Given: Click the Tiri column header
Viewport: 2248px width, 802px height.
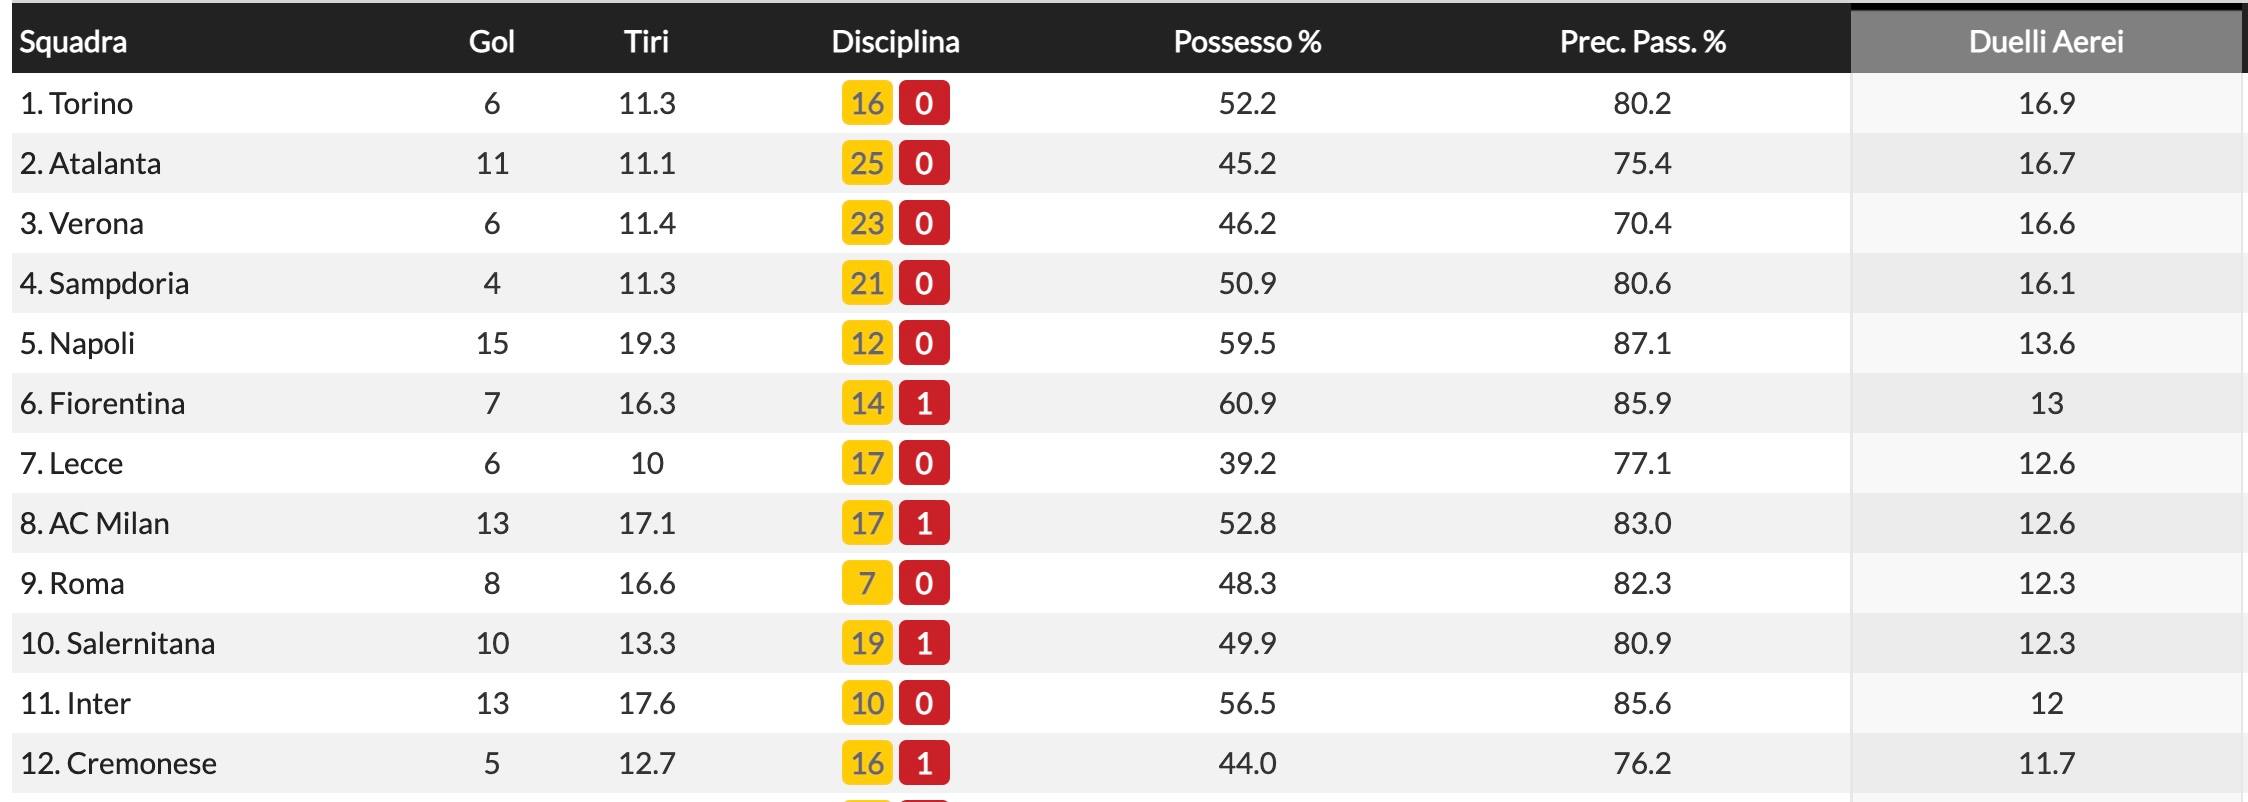Looking at the screenshot, I should (x=646, y=42).
